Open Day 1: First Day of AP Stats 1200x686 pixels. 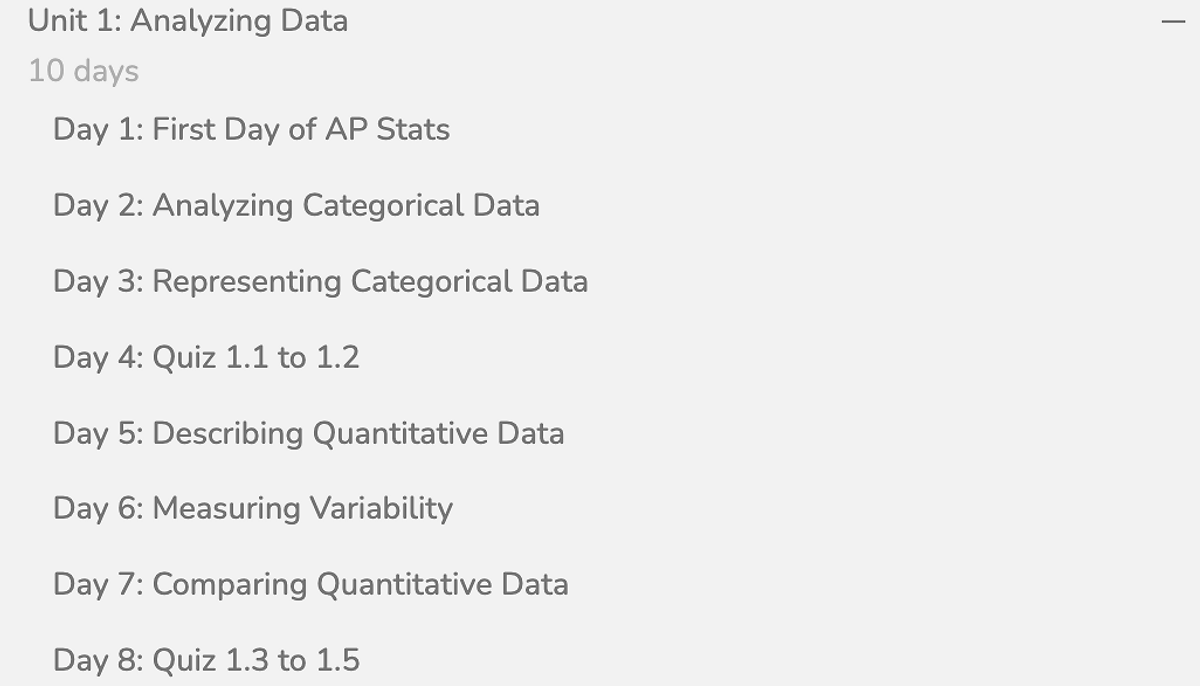pyautogui.click(x=251, y=130)
